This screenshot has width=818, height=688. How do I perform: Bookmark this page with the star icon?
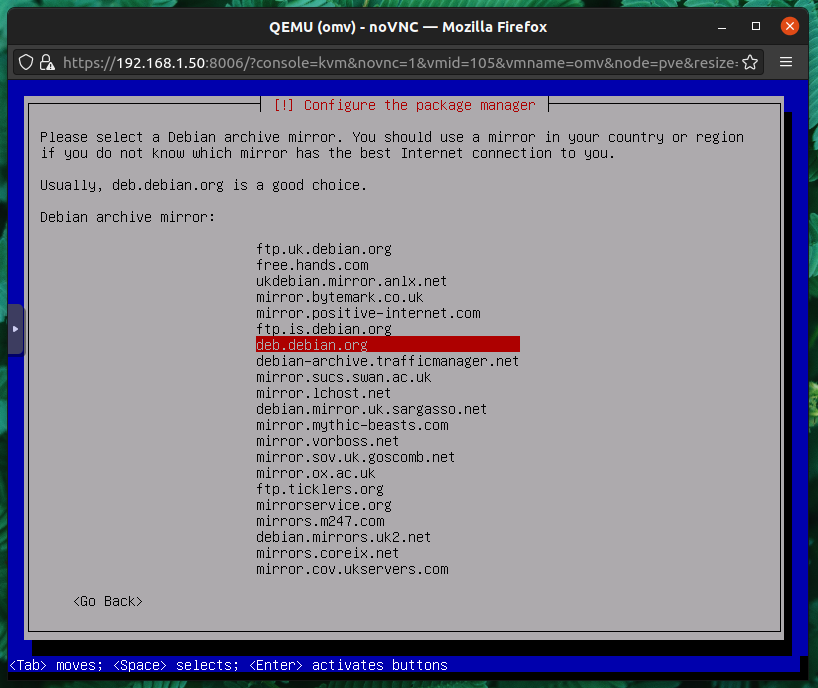coord(750,63)
